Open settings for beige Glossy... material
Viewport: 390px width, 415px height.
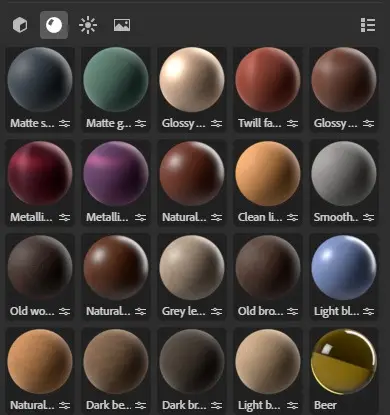point(216,124)
